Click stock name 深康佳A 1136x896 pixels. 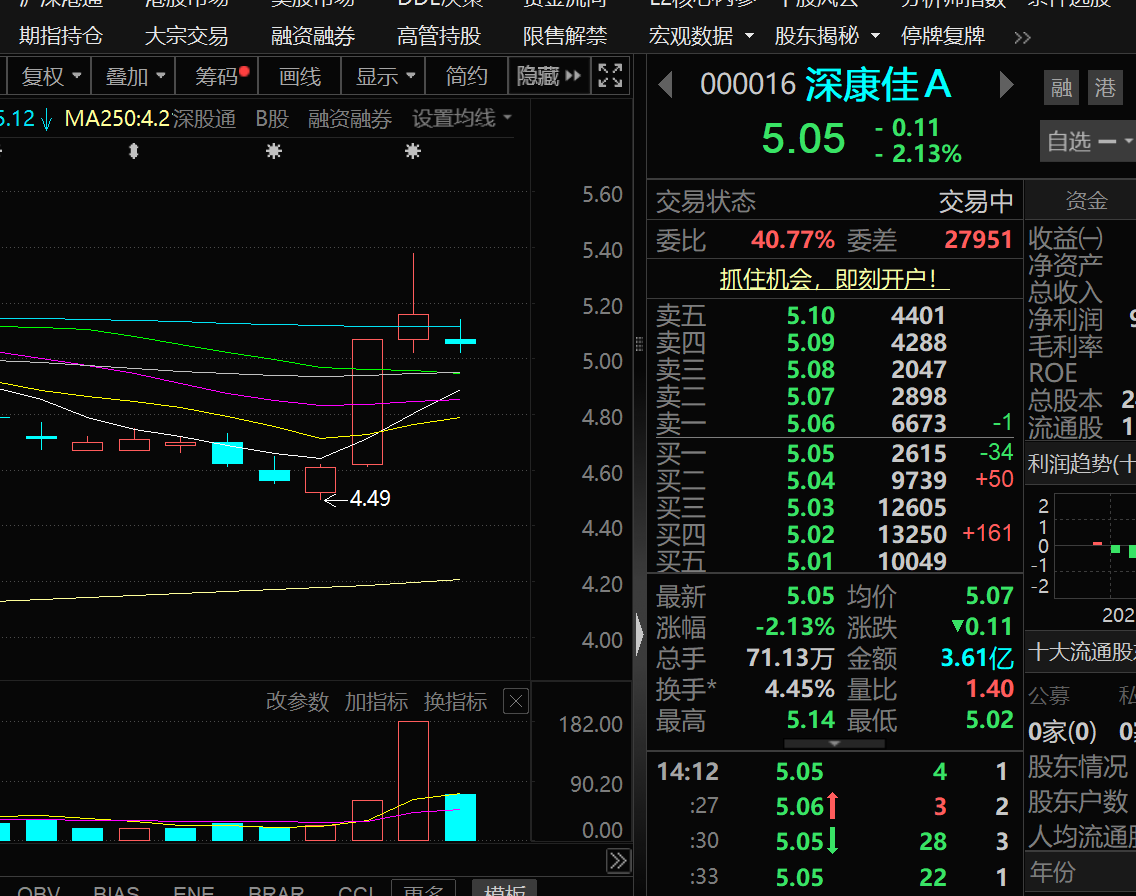click(x=877, y=84)
